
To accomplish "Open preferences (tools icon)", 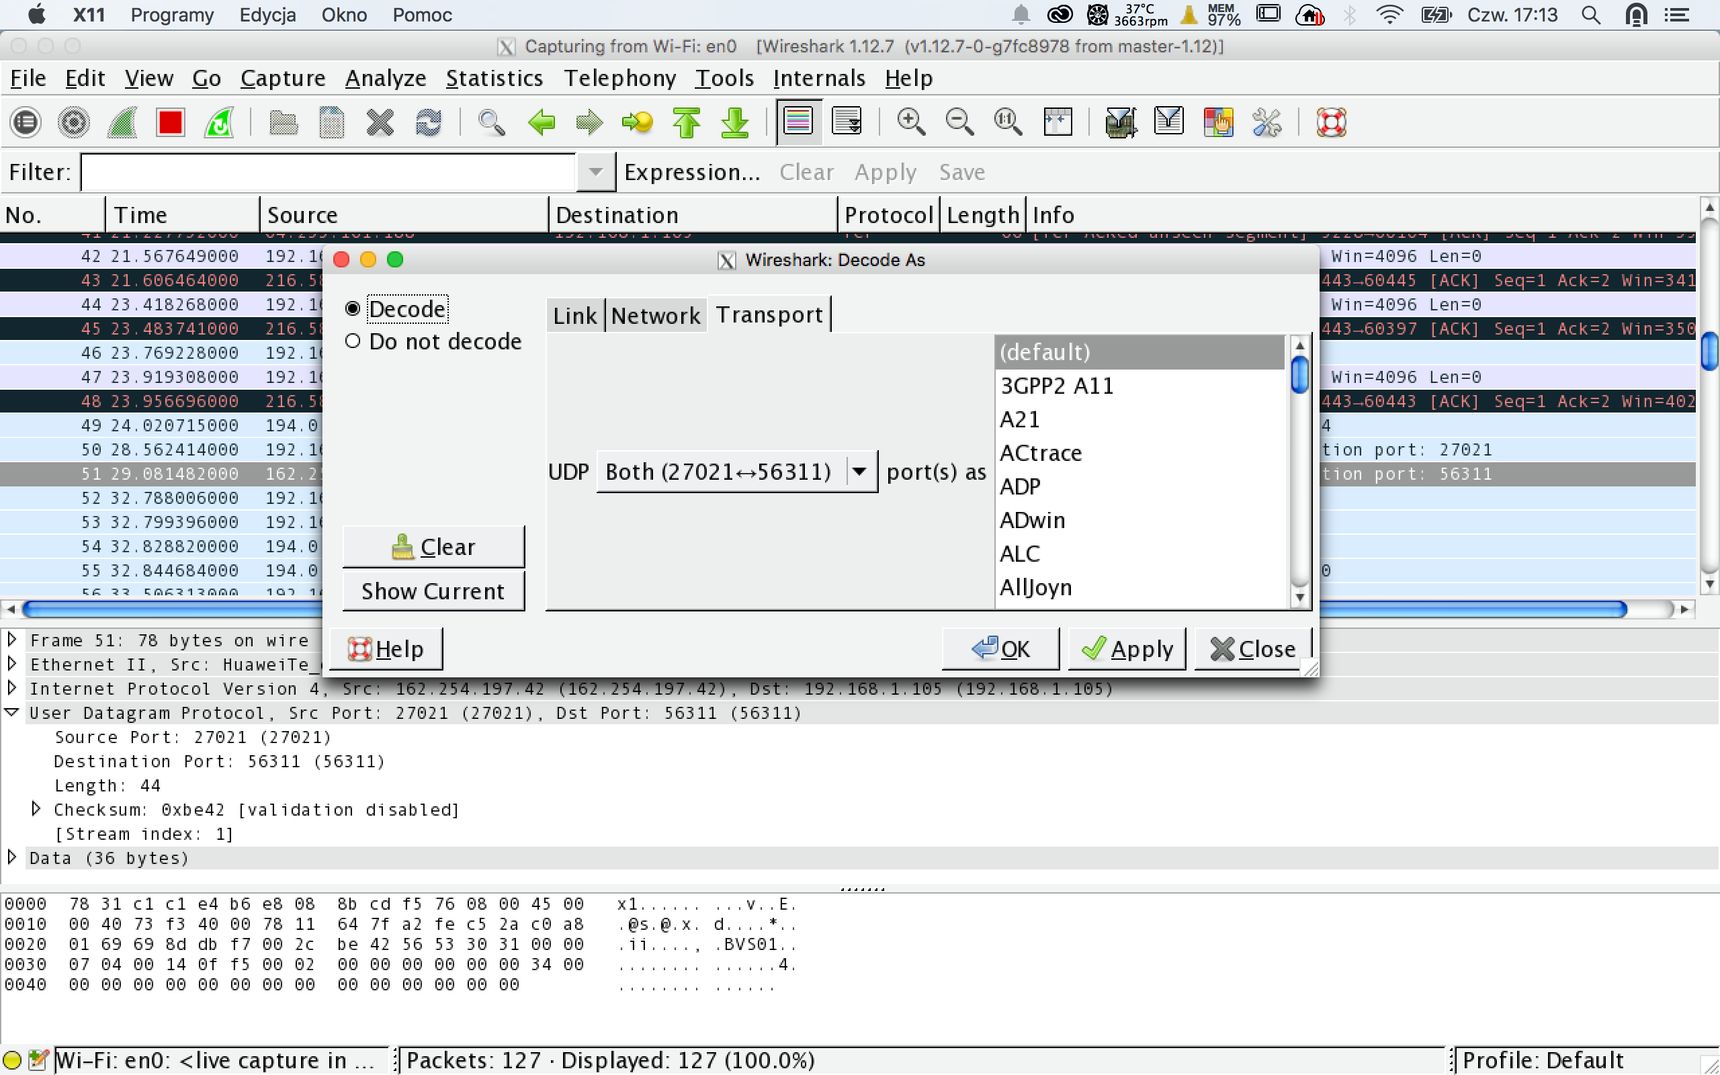I will pyautogui.click(x=1267, y=123).
